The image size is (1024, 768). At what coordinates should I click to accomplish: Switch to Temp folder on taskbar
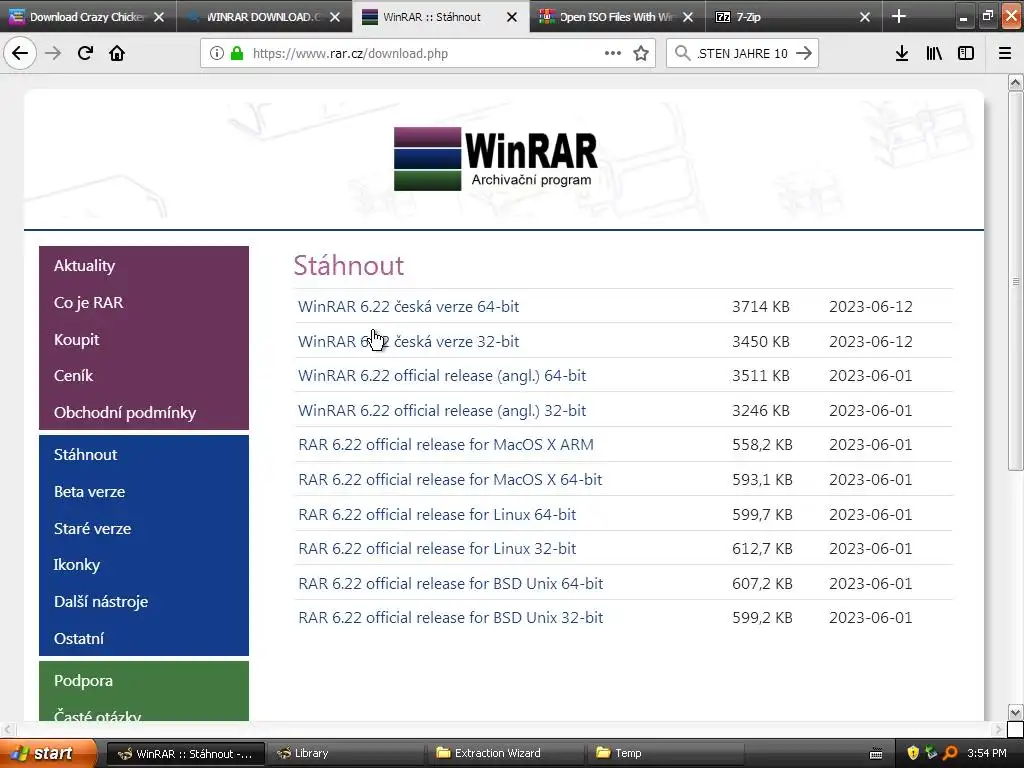point(665,753)
